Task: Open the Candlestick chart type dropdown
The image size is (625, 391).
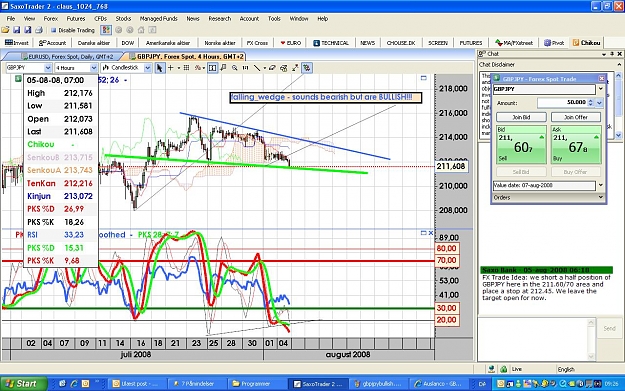Action: tap(147, 68)
